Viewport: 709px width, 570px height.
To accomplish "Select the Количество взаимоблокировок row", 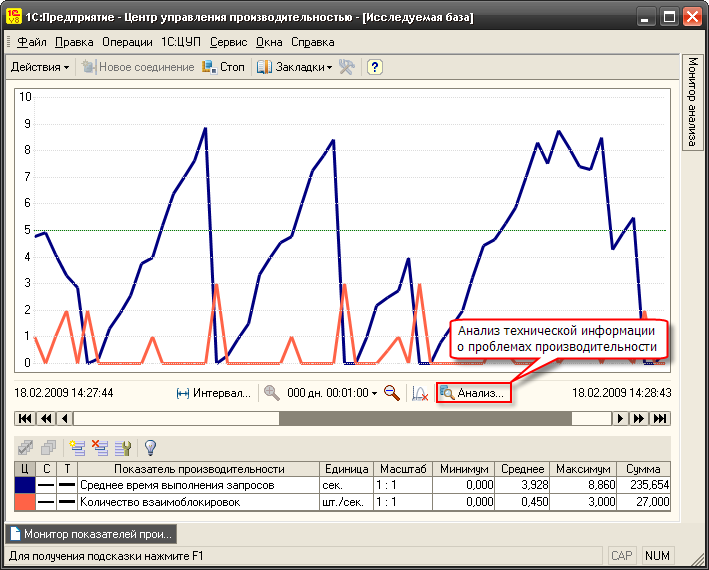I will (x=342, y=502).
